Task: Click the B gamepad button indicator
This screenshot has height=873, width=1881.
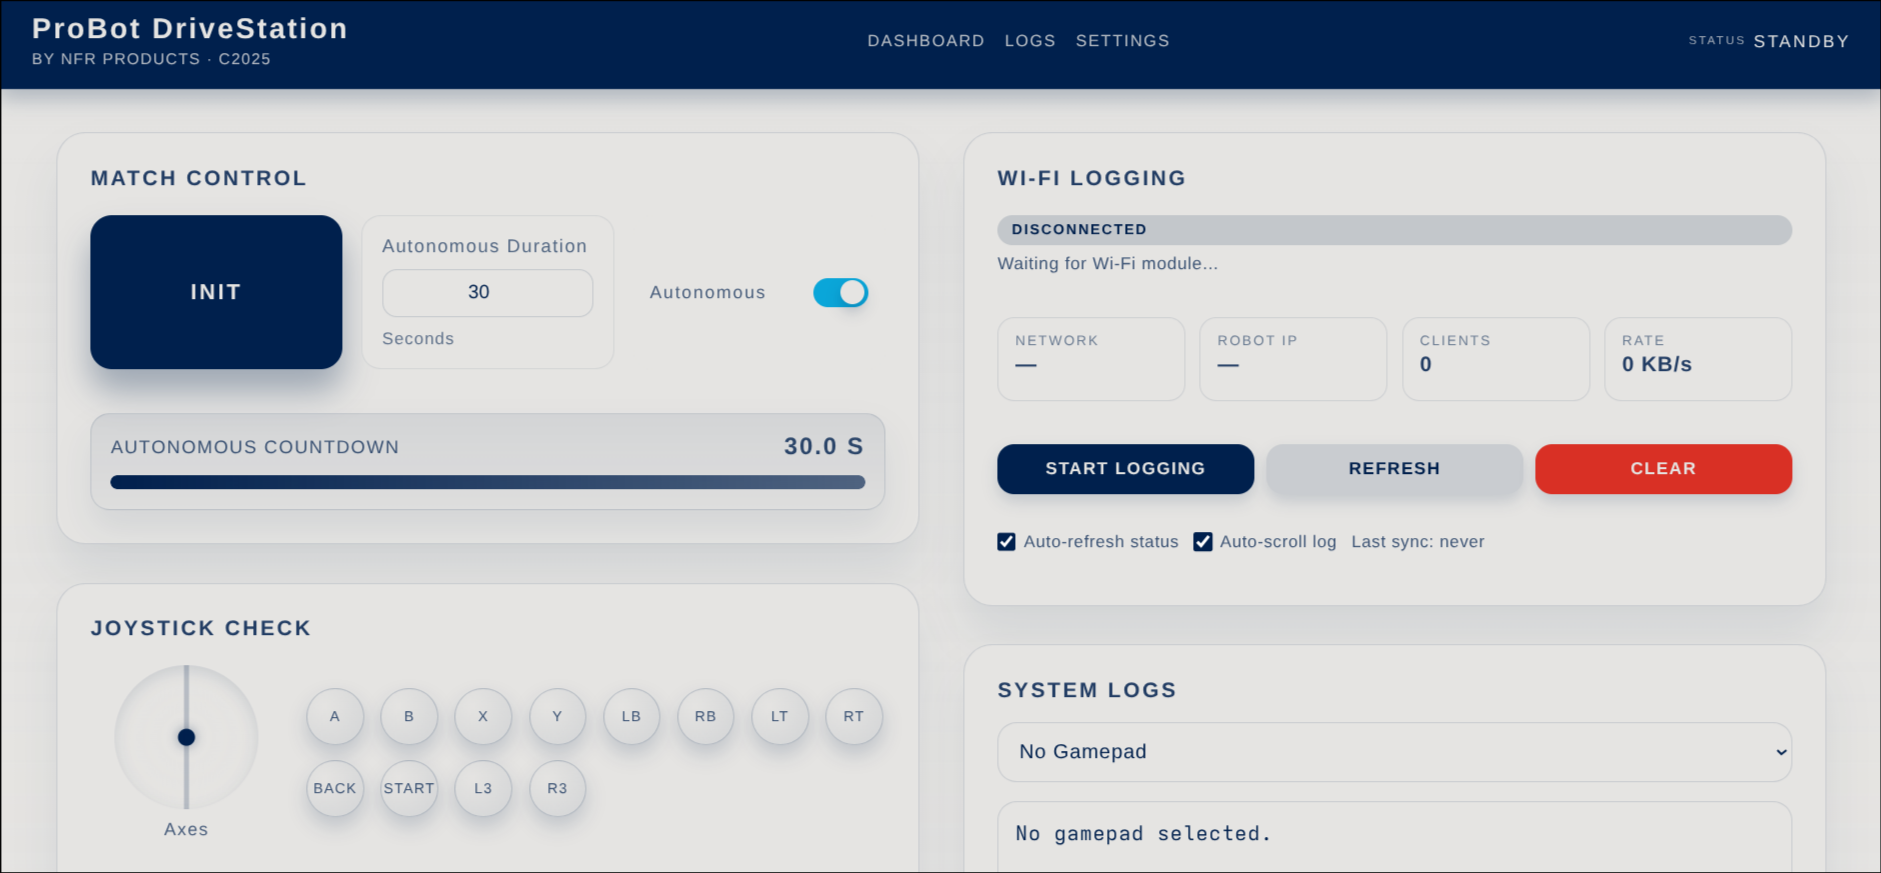Action: tap(409, 716)
